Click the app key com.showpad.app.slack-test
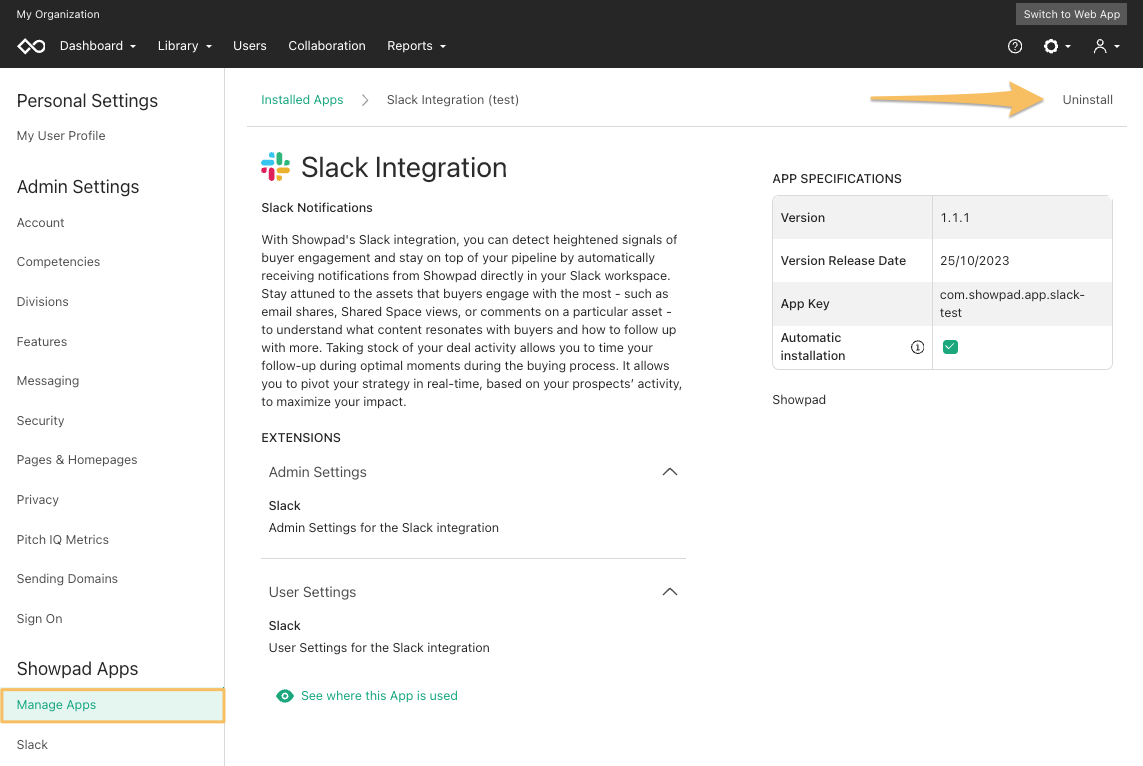 click(x=1012, y=304)
